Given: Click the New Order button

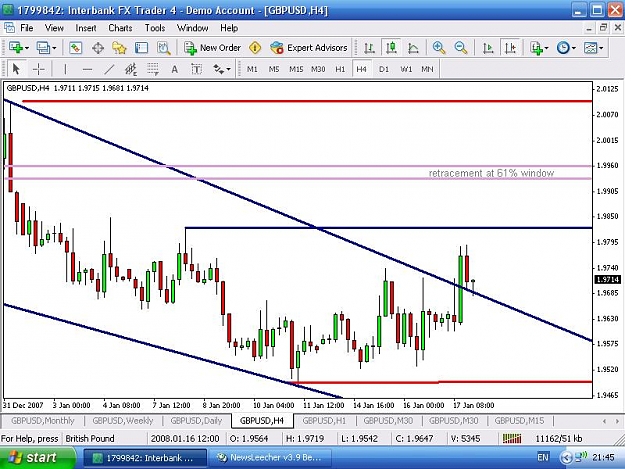Looking at the screenshot, I should click(212, 48).
